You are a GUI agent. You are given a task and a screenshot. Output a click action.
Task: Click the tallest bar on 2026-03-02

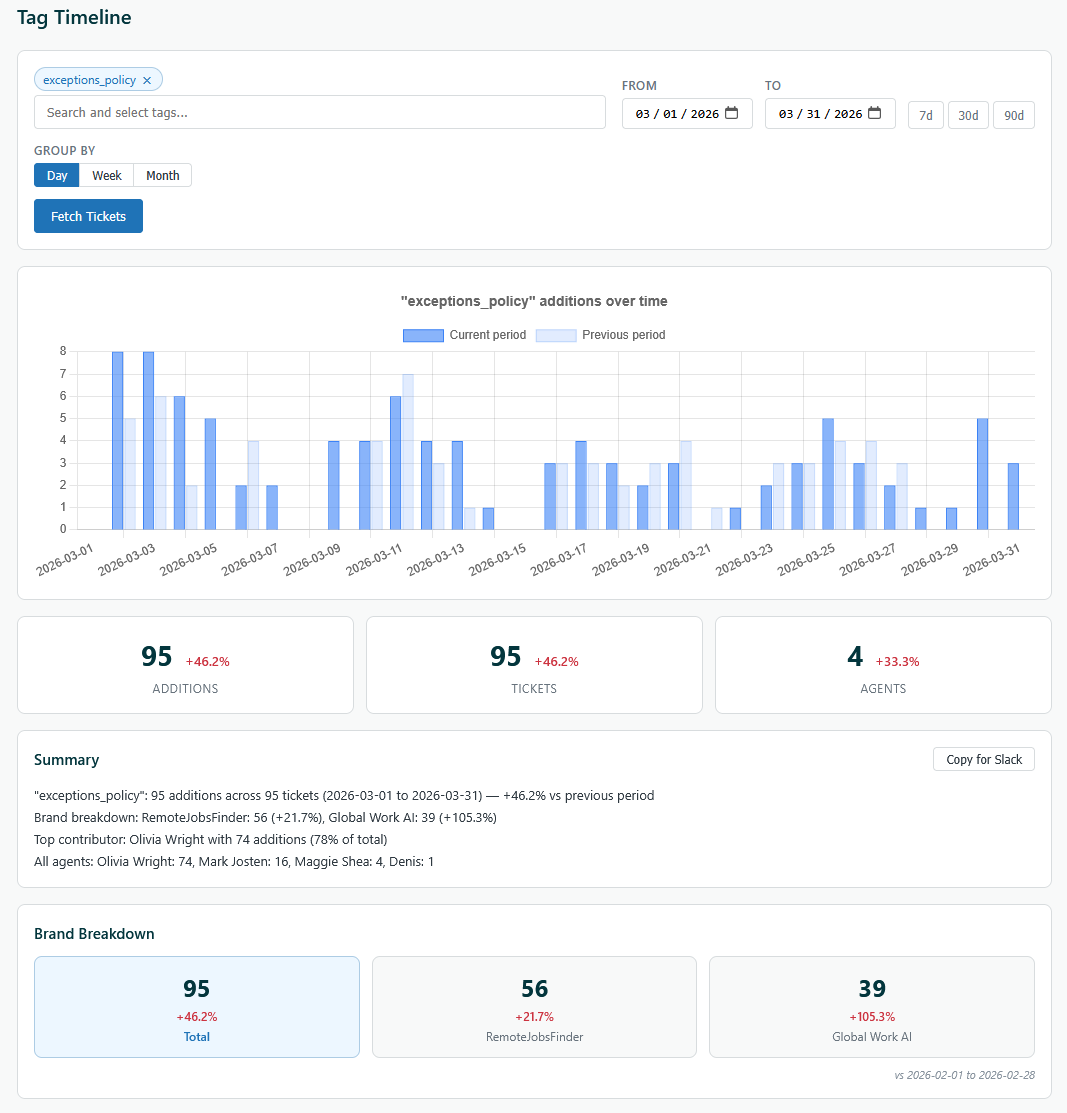click(117, 440)
